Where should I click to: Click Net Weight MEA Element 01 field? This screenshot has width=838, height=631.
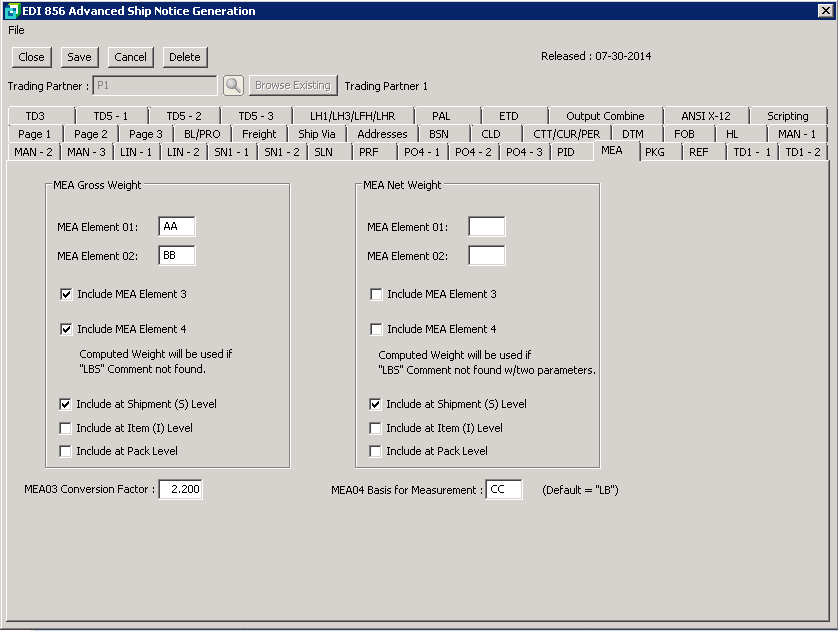486,227
